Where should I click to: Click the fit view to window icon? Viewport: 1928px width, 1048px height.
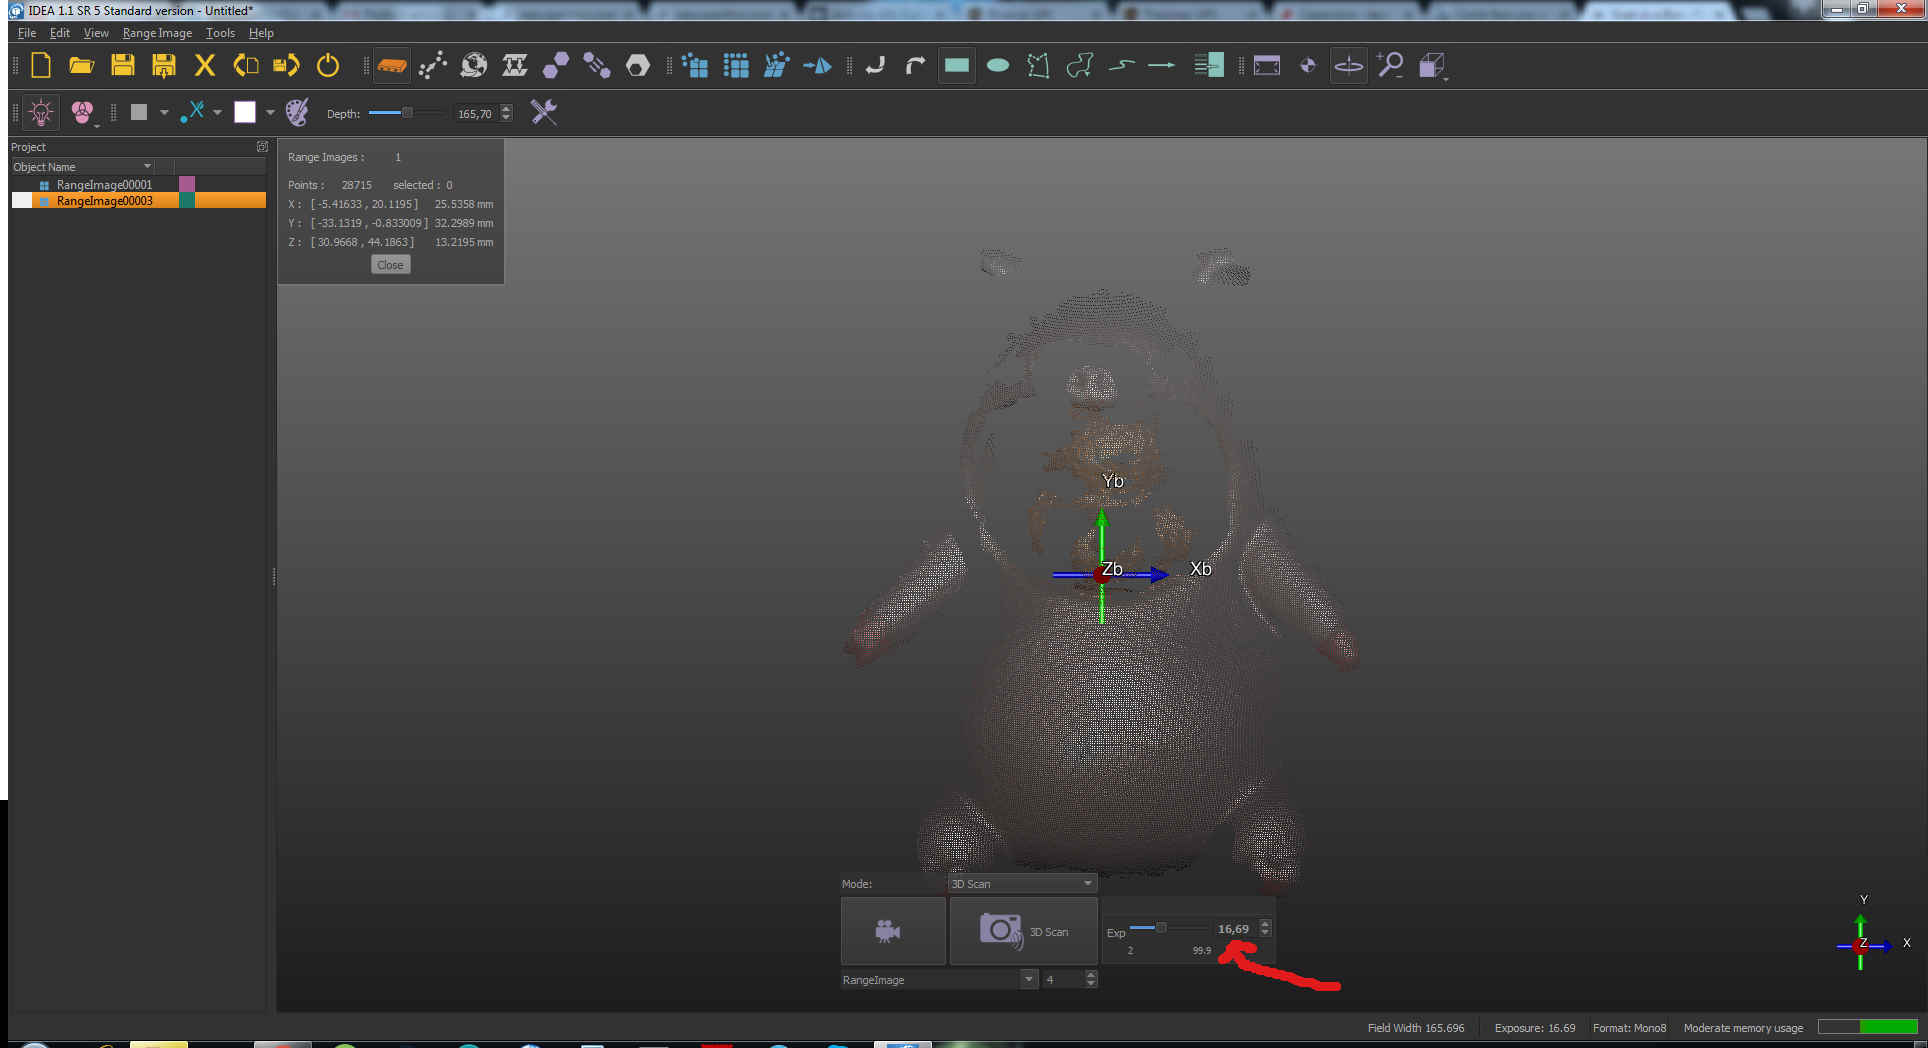tap(1266, 66)
